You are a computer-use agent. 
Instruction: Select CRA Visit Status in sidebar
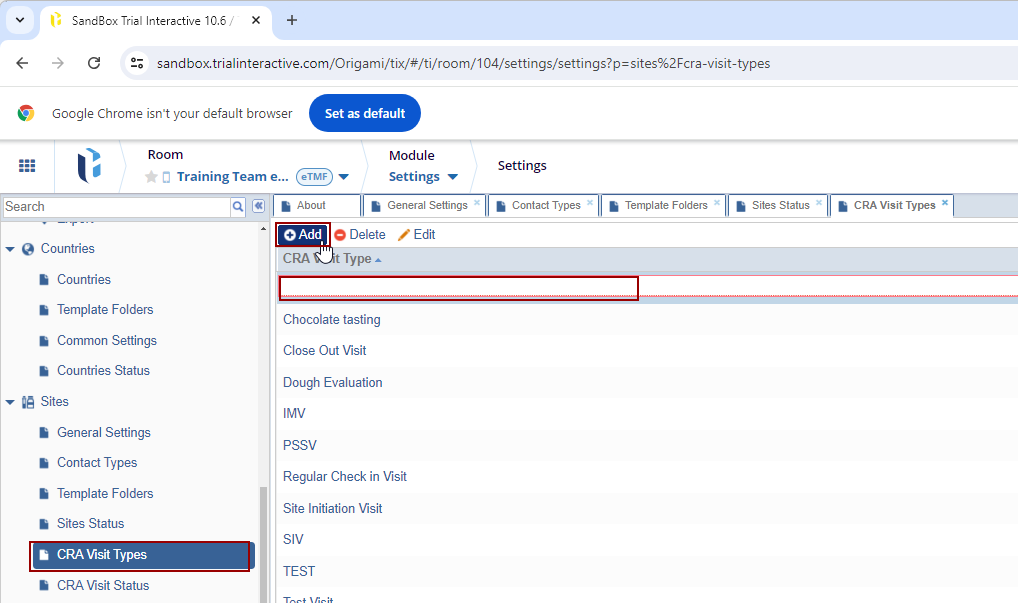102,586
